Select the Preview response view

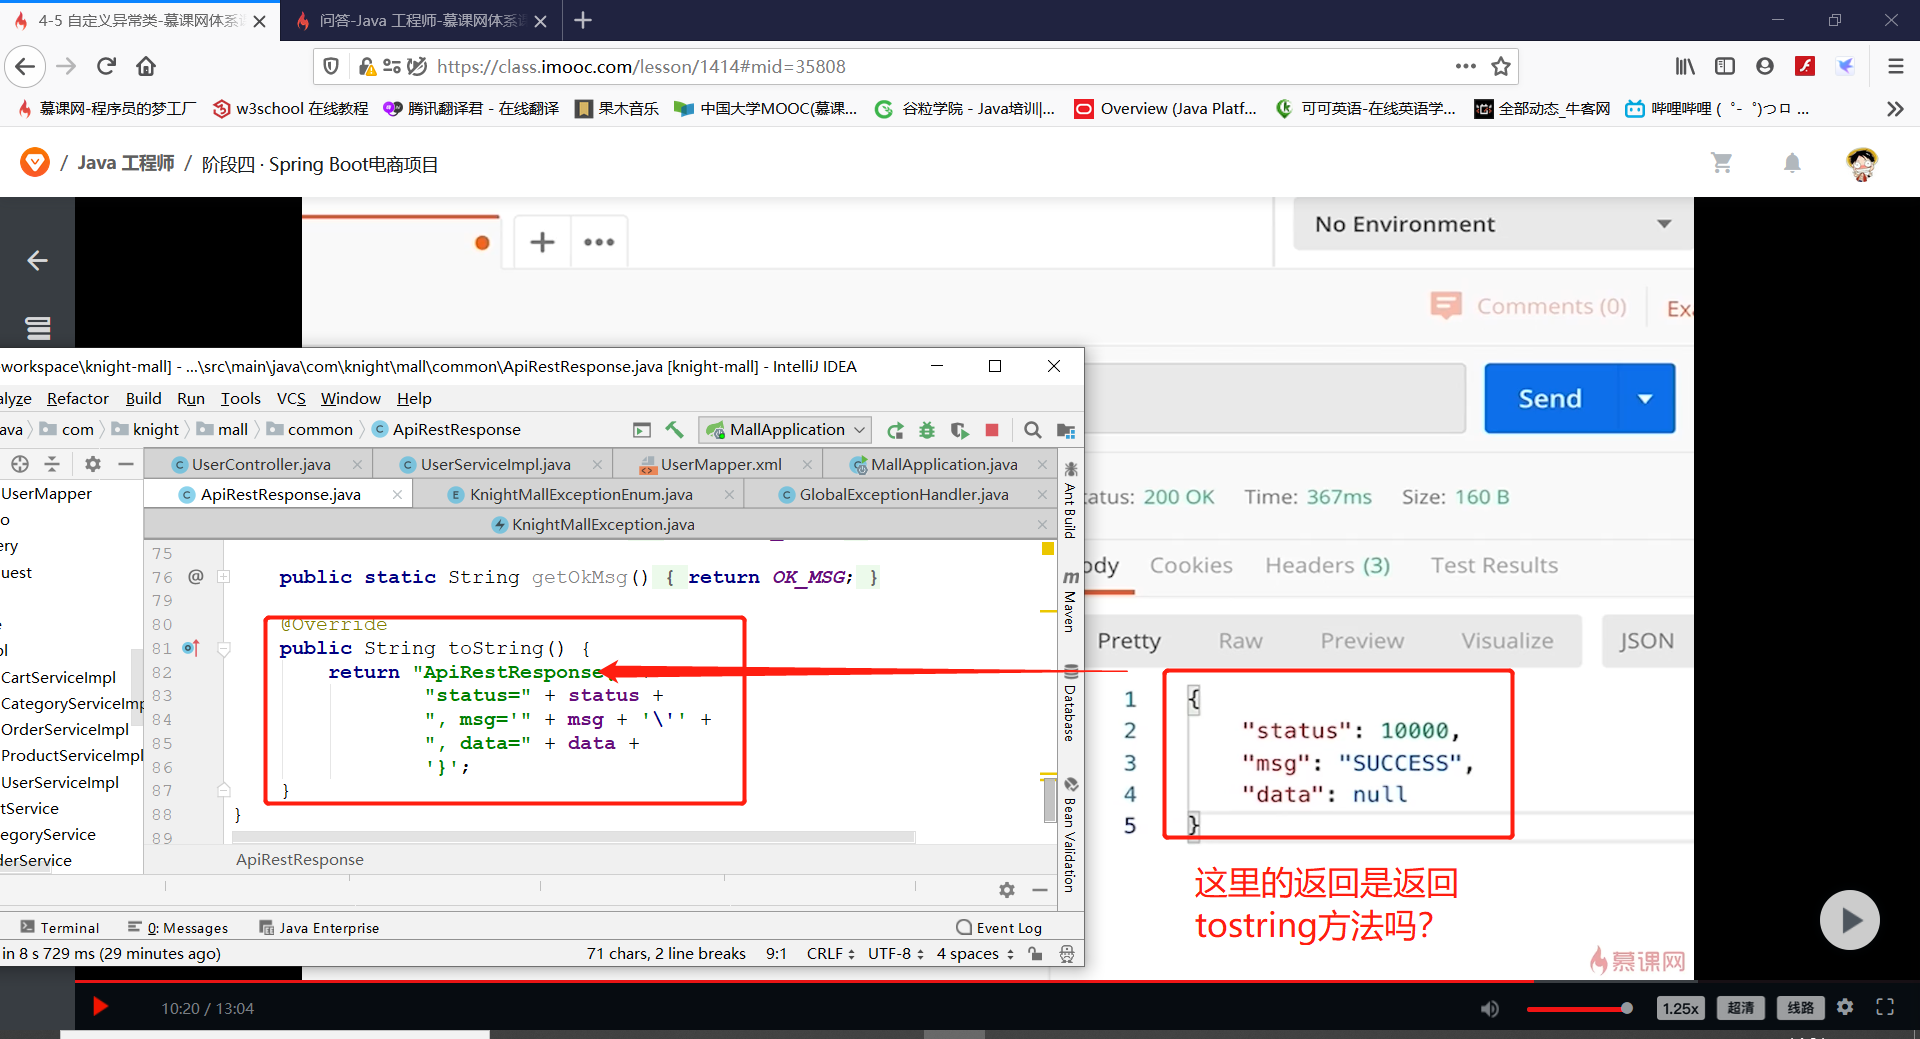(x=1362, y=641)
